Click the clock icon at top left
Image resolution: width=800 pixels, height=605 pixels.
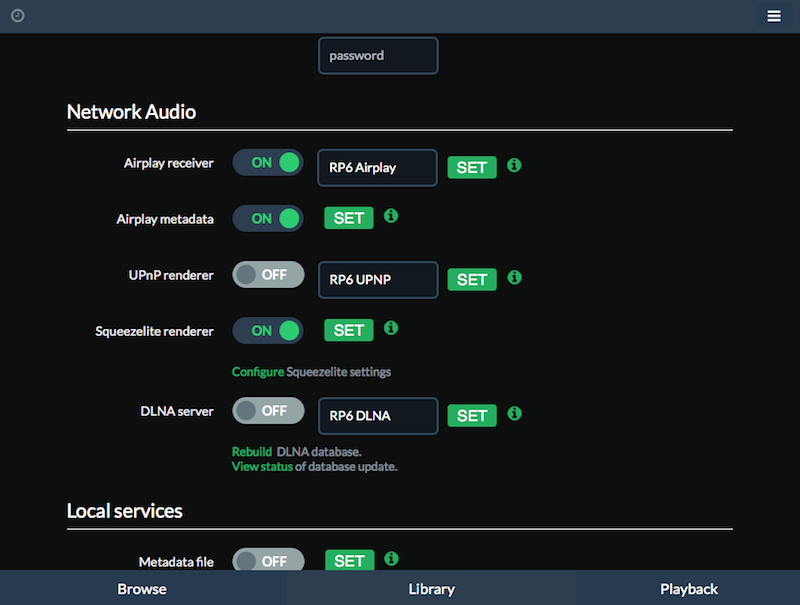pyautogui.click(x=18, y=16)
